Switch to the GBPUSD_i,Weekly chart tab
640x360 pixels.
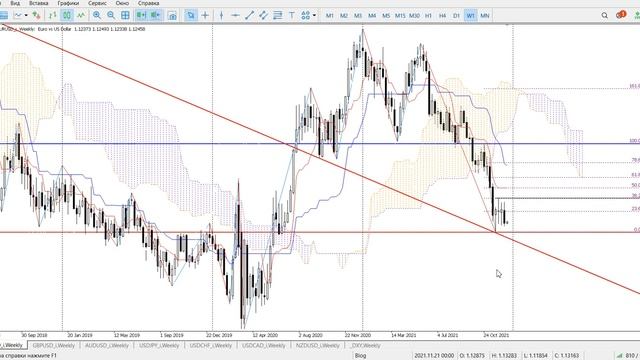tap(53, 345)
